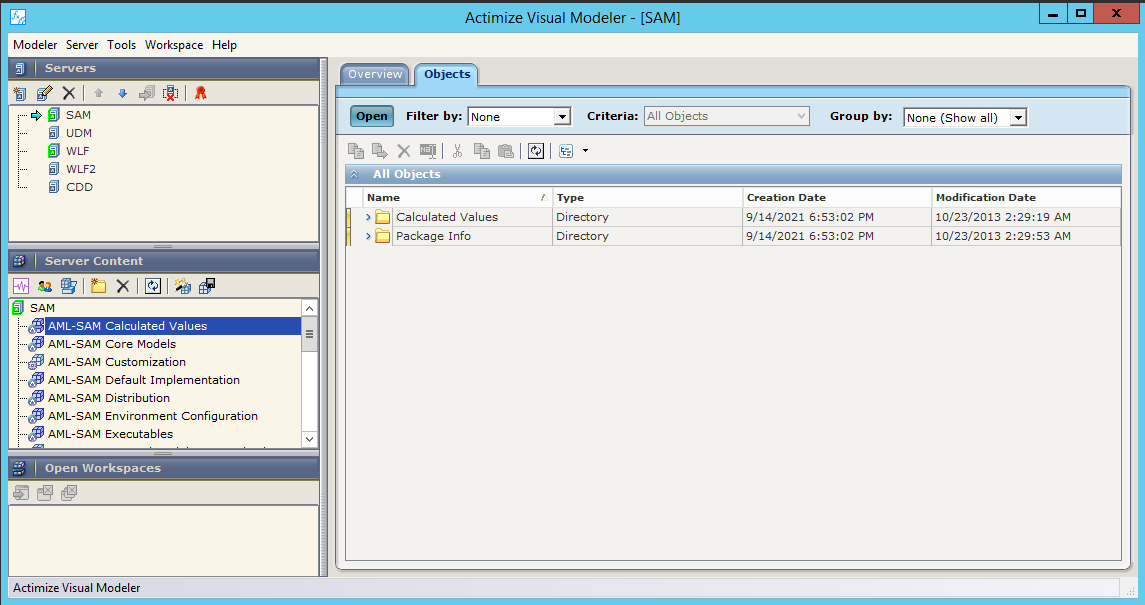Click the delete X in Server Content toolbar
This screenshot has height=605, width=1145.
tap(123, 286)
